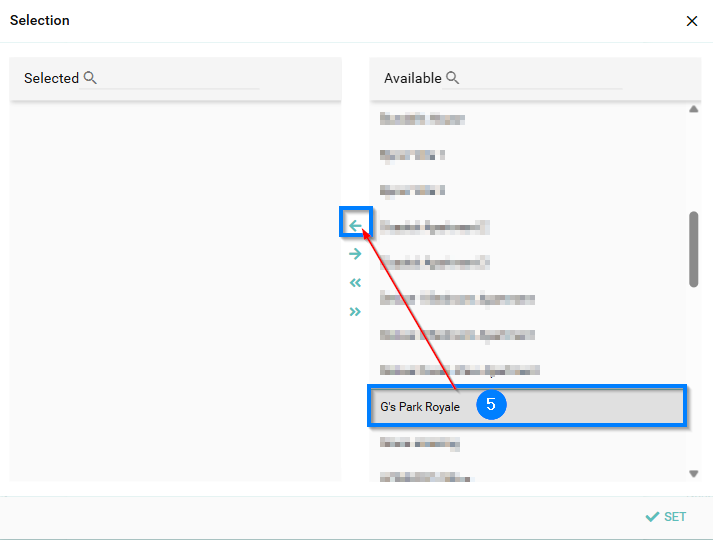Click inside the empty Selected list area
This screenshot has height=540, width=713.
pos(175,290)
